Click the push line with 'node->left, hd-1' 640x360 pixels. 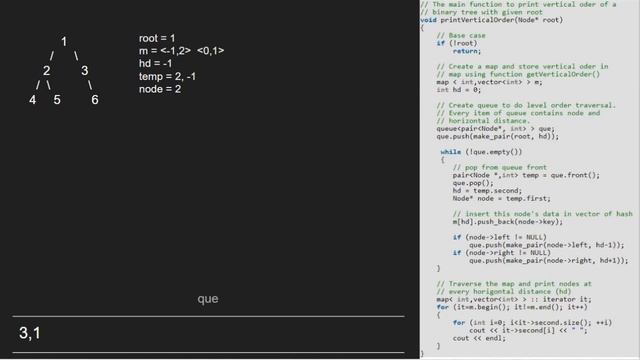(547, 245)
